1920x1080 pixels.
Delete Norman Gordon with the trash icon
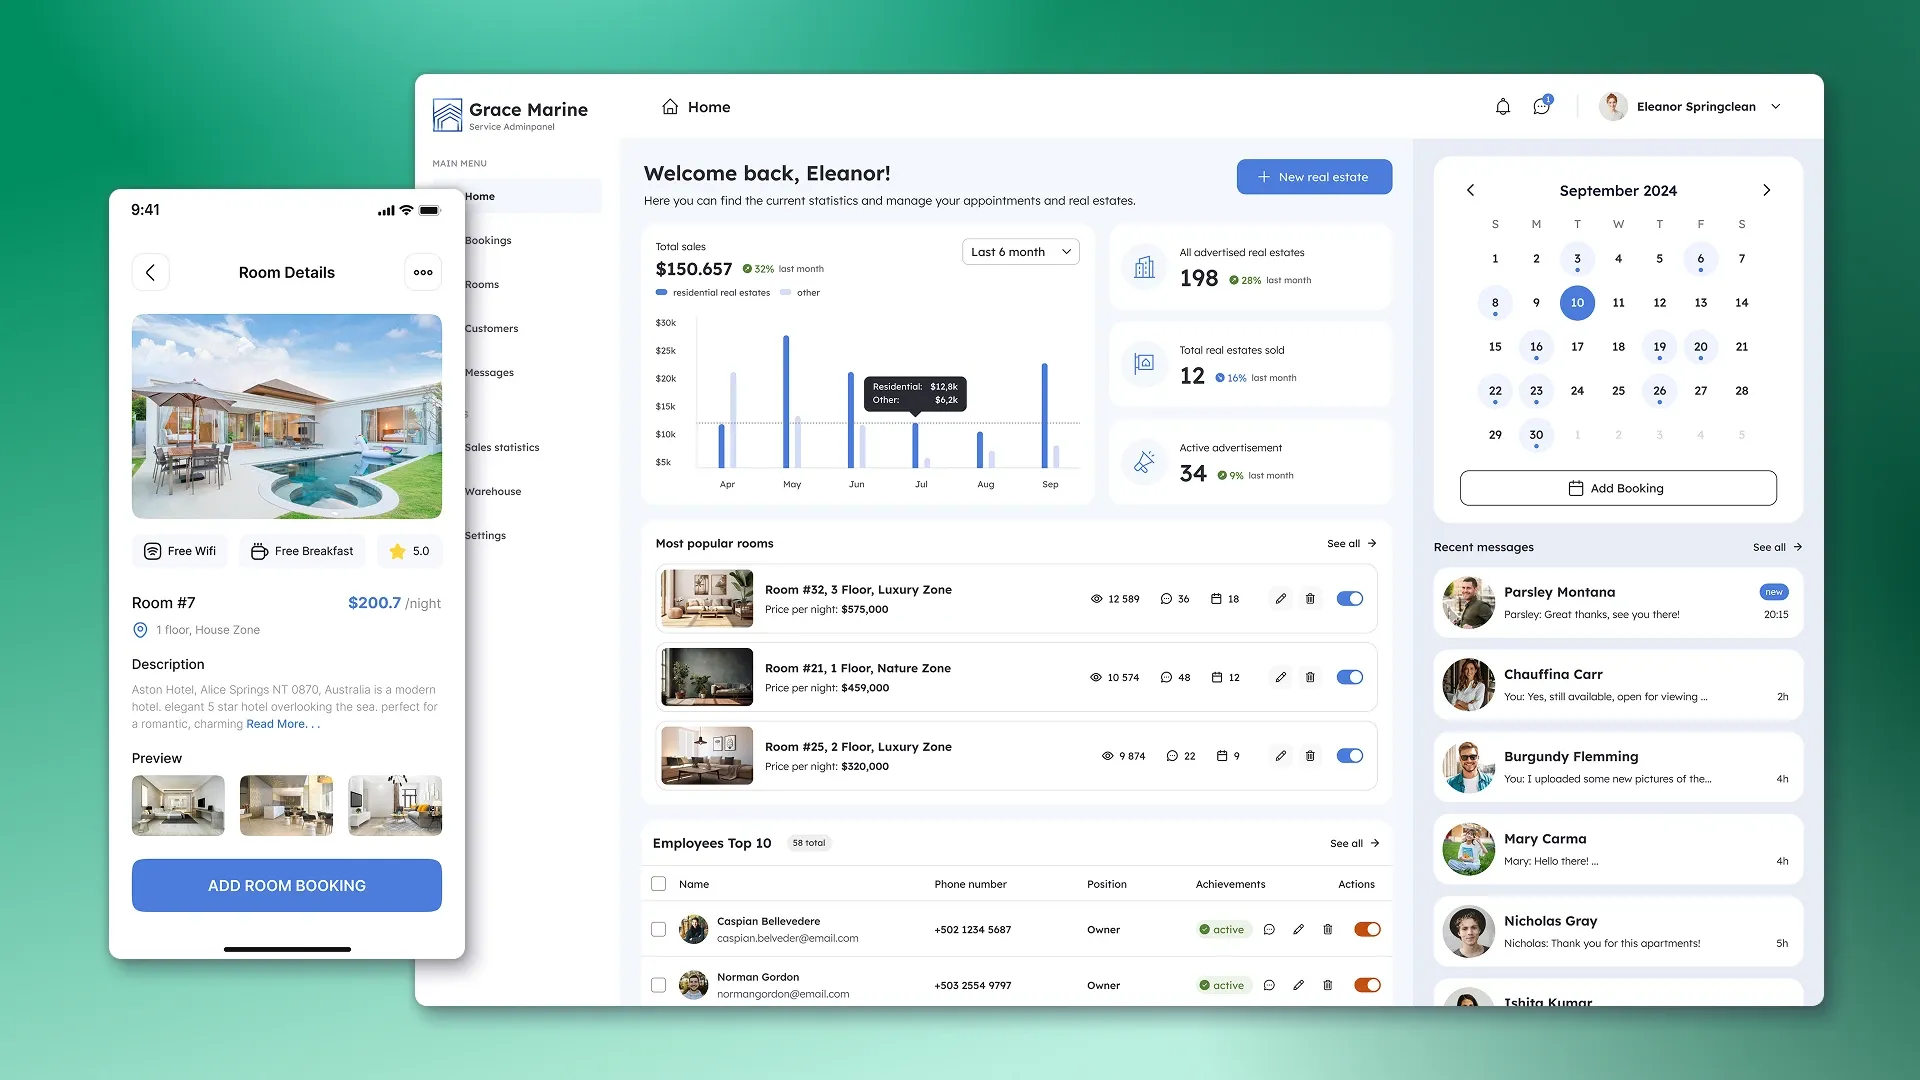(1327, 985)
